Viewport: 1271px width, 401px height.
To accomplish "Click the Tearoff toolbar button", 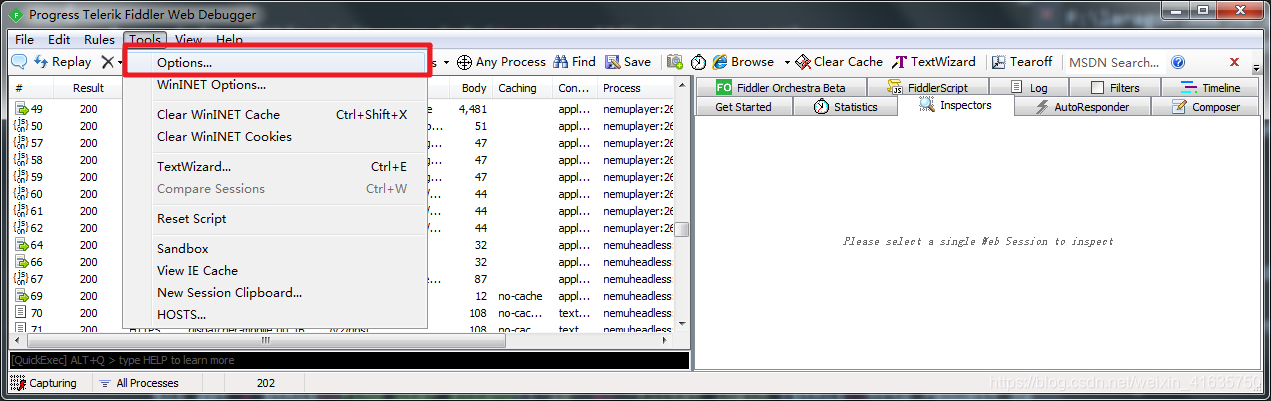I will tap(1021, 62).
